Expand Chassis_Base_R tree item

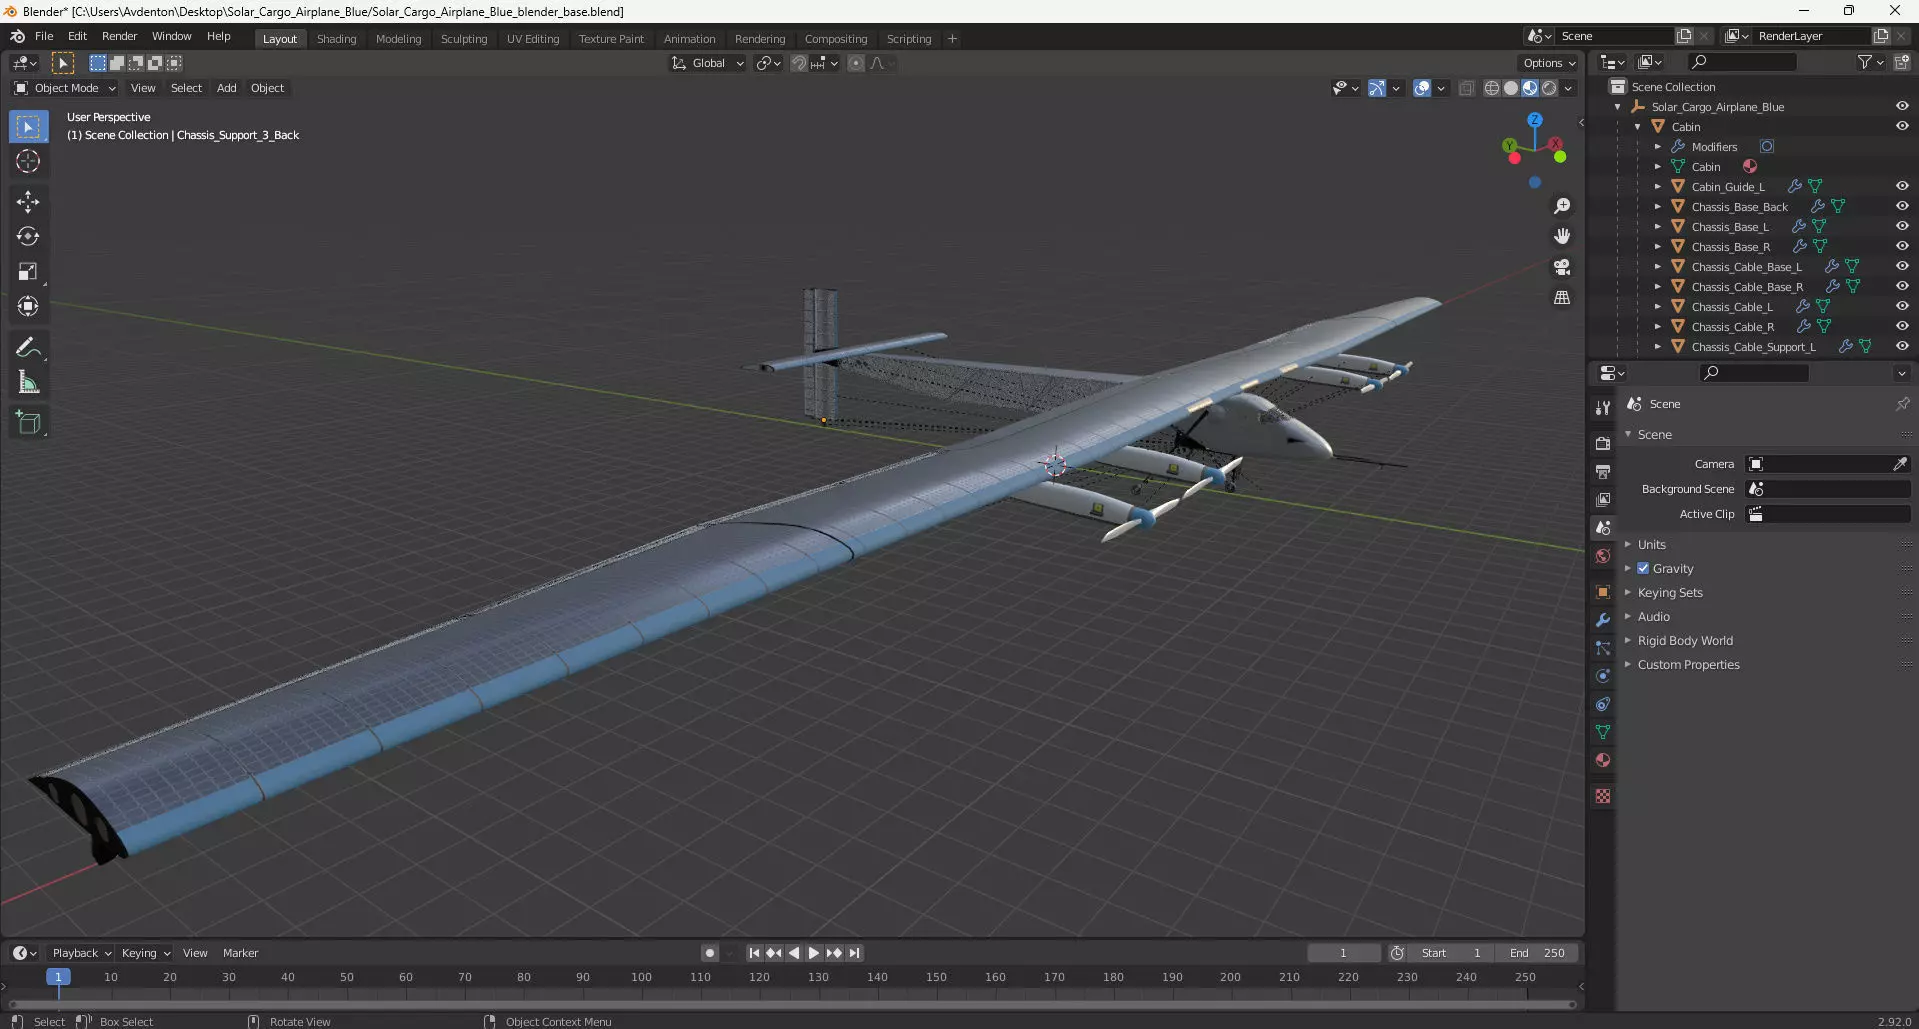(1657, 246)
